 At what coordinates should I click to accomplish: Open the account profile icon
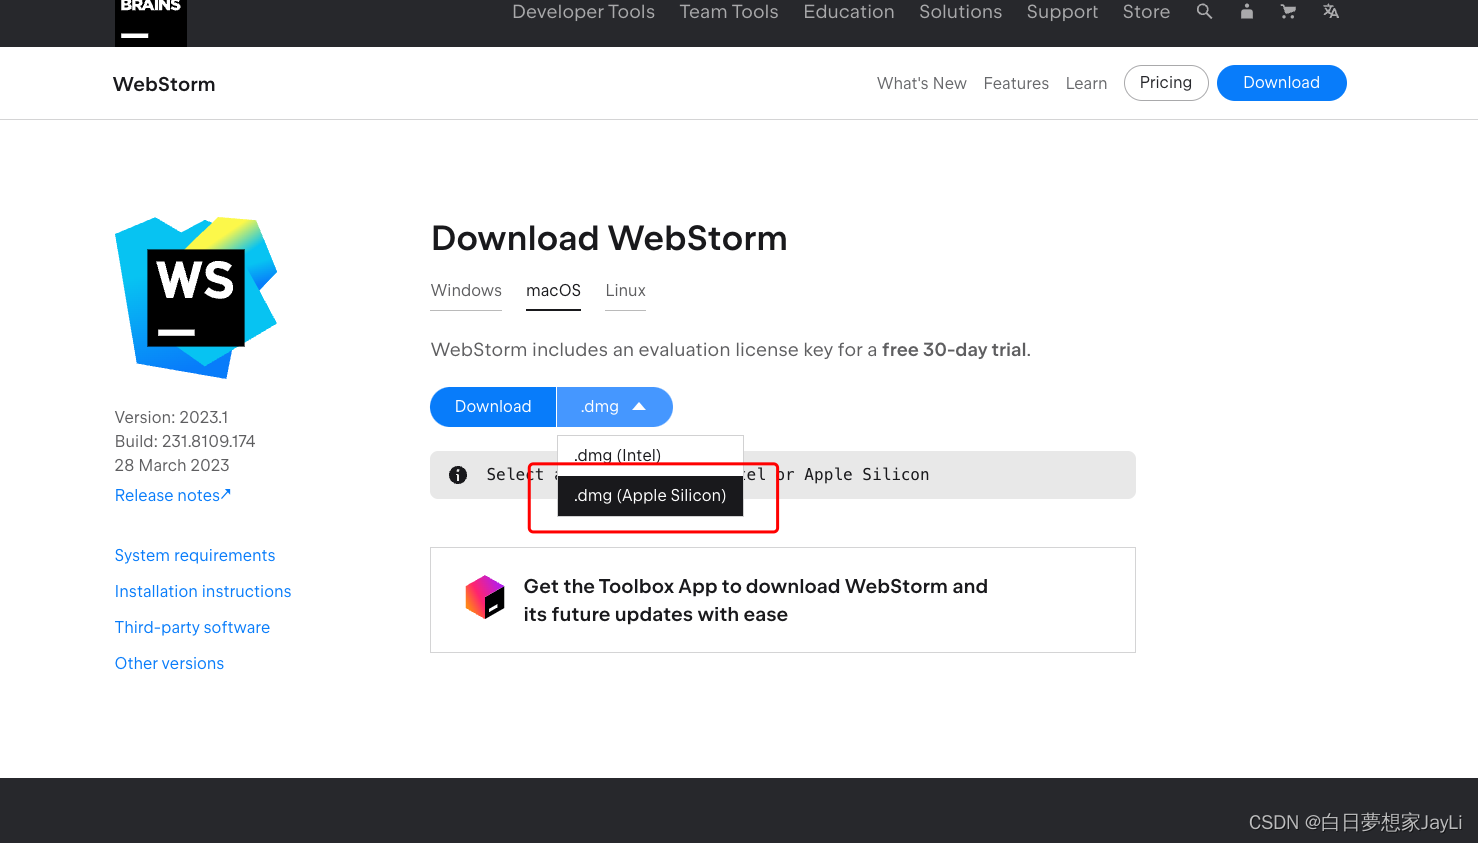(x=1246, y=12)
